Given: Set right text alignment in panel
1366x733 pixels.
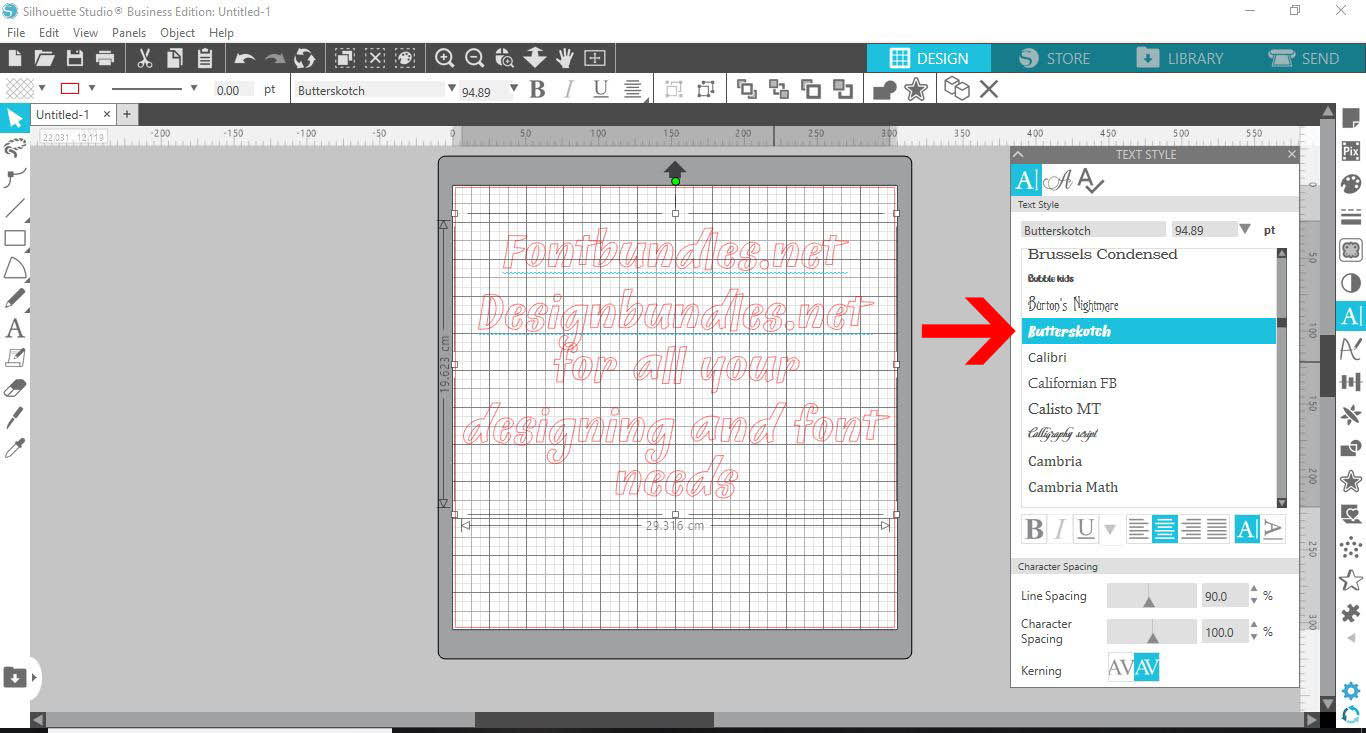Looking at the screenshot, I should point(1190,530).
